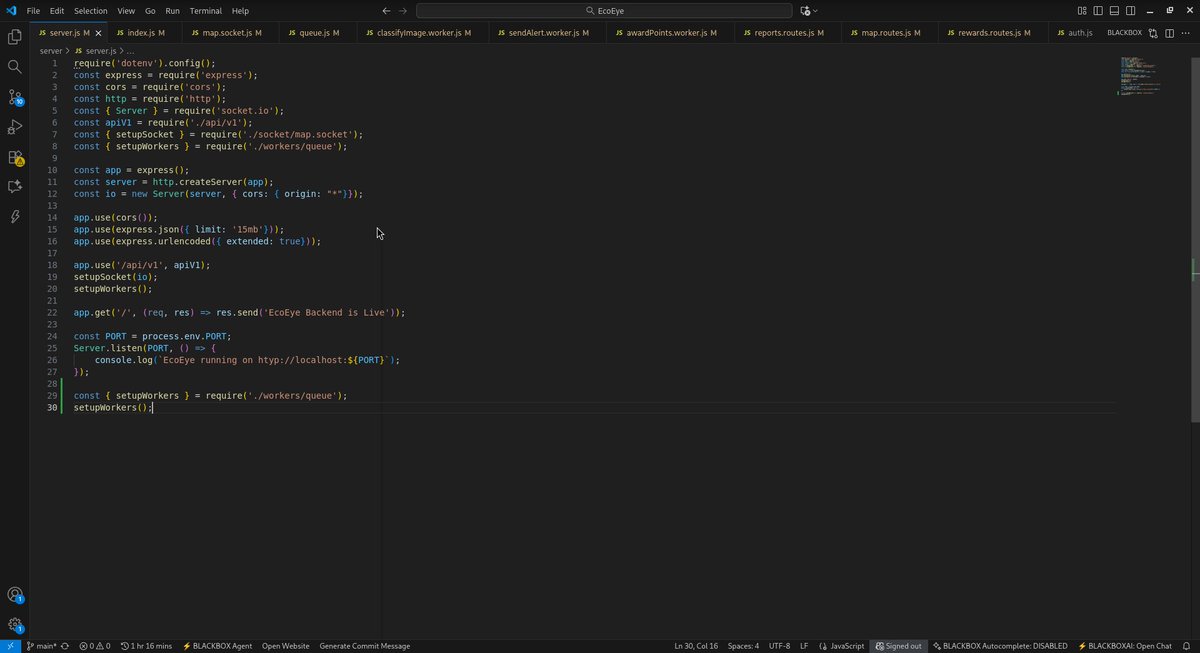Change indentation via Spaces: 4
The image size is (1200, 653).
click(743, 646)
